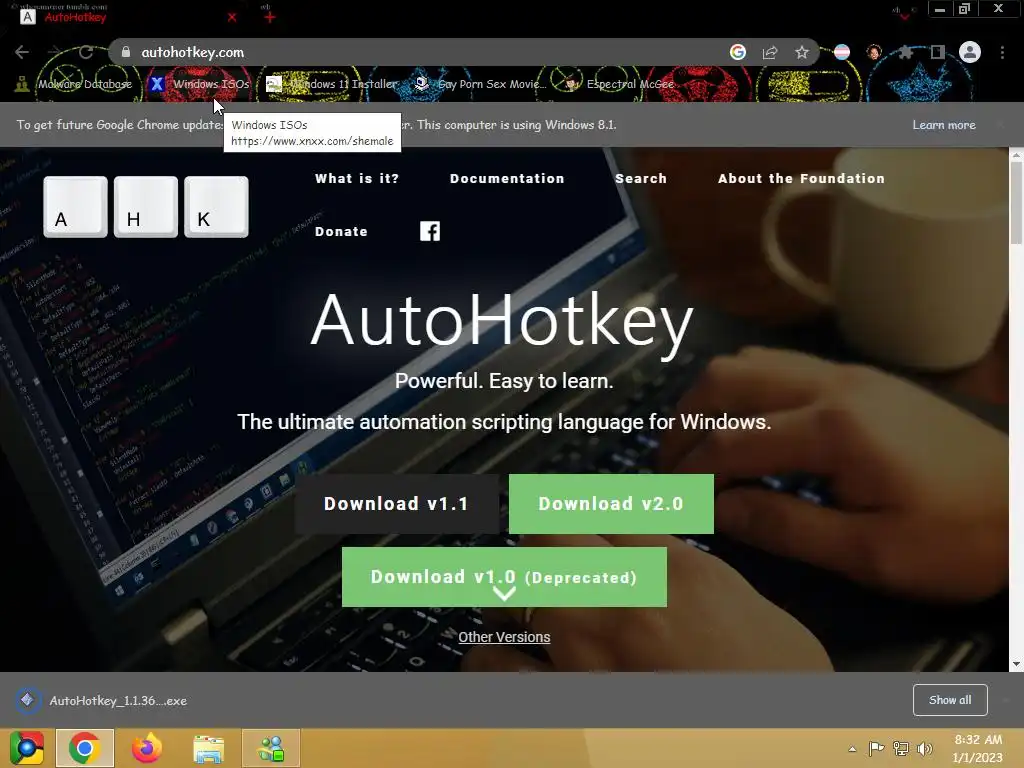Image resolution: width=1024 pixels, height=768 pixels.
Task: Click Learn more in the update notice
Action: point(944,125)
